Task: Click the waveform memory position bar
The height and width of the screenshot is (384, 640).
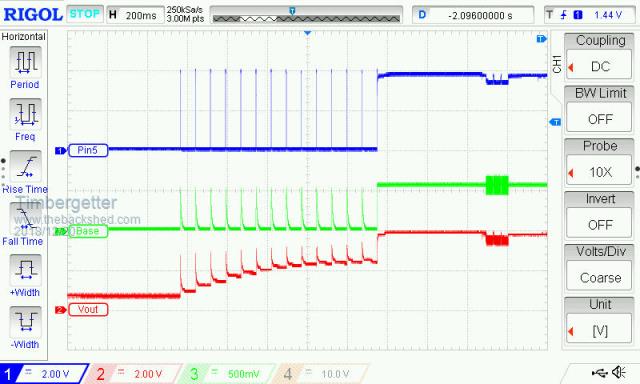Action: pos(306,15)
